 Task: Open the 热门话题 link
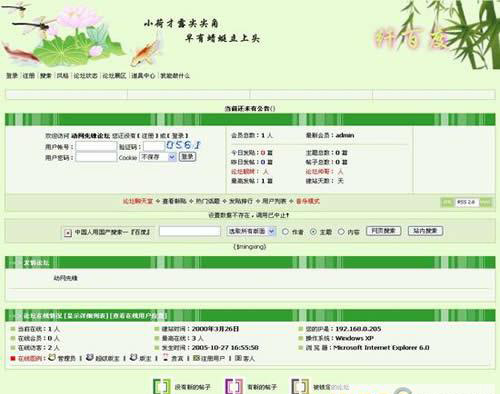[x=207, y=201]
